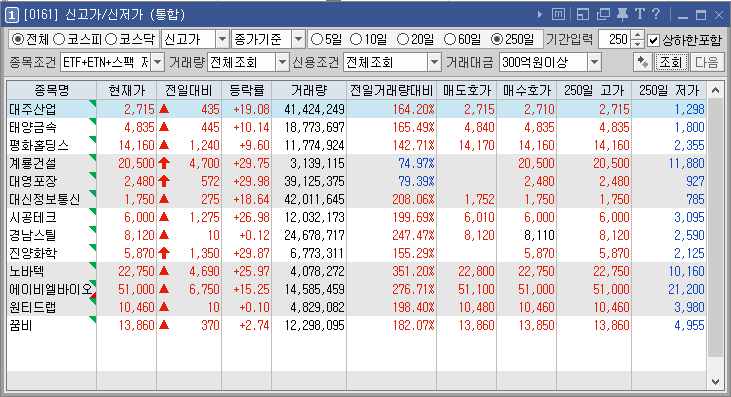Image resolution: width=731 pixels, height=397 pixels.
Task: Decrease the 기간입력 value with down arrow
Action: coord(638,44)
